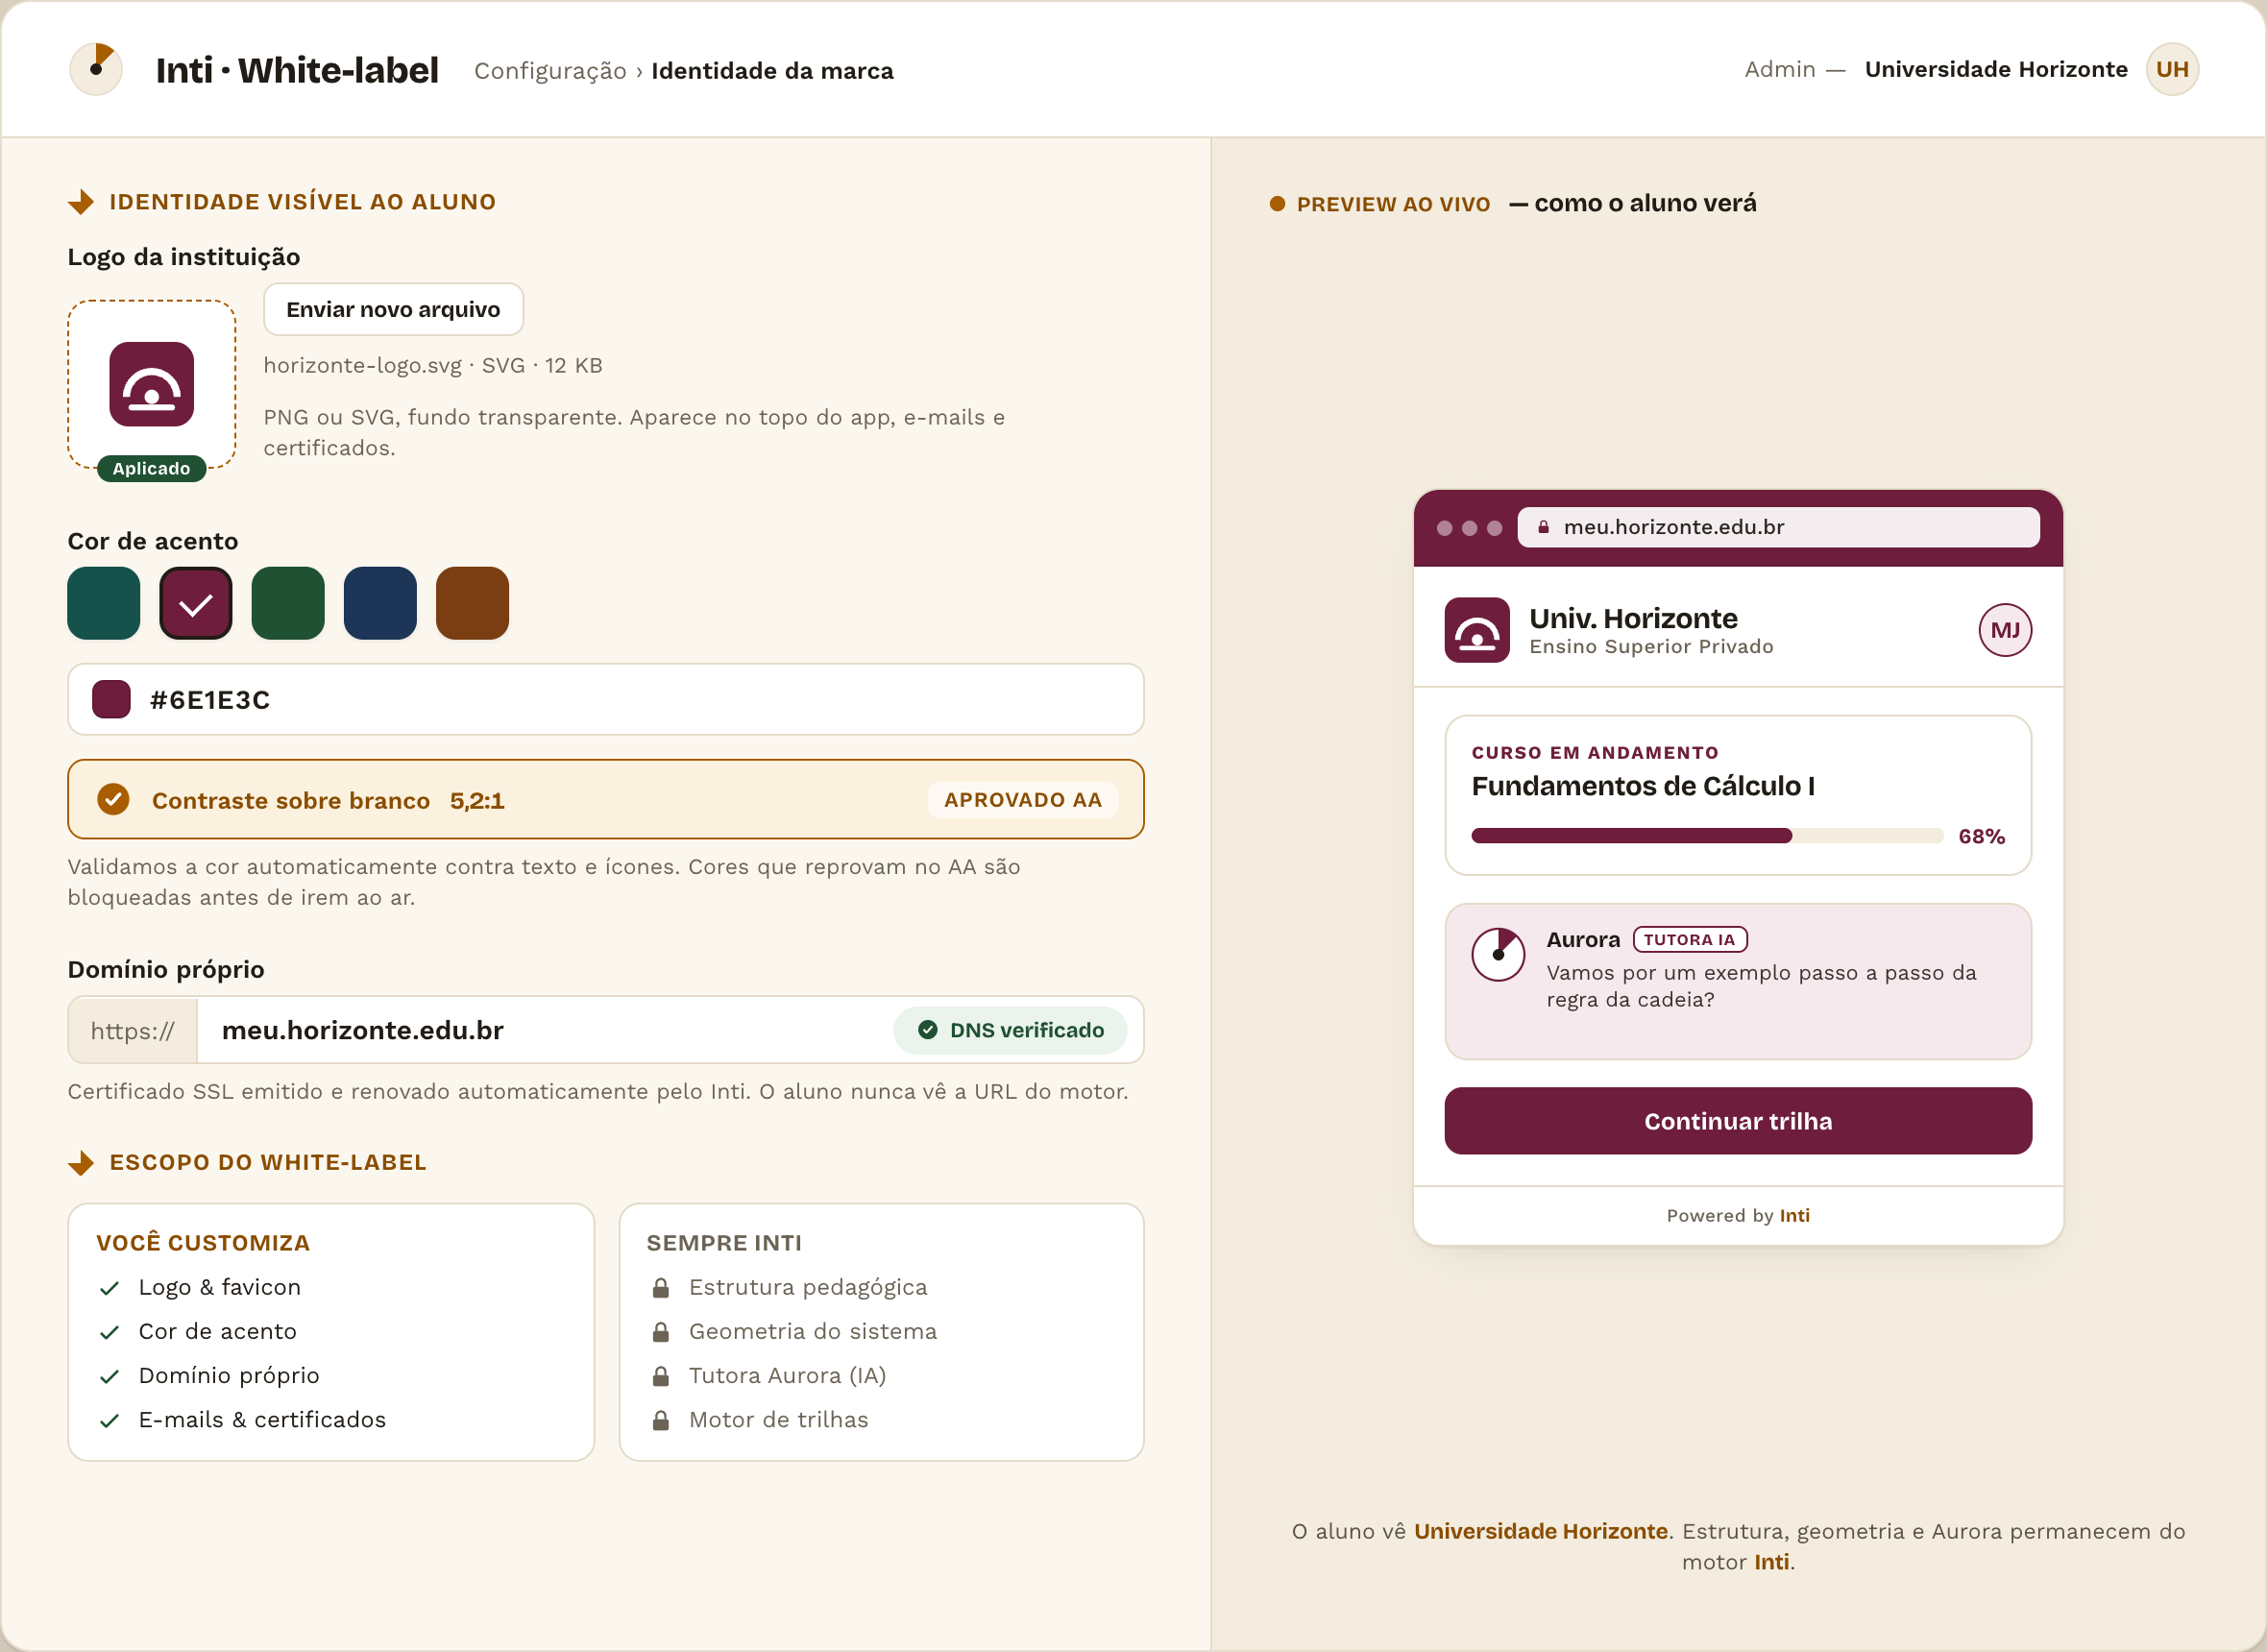Click the lock beside Motor de trilhas

(660, 1420)
